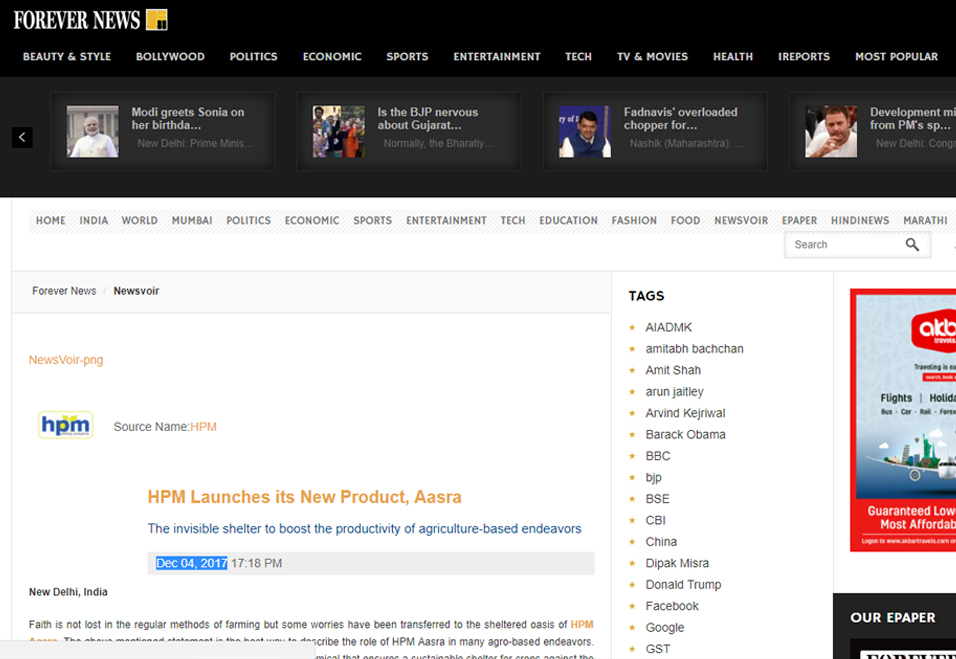Click the HPM source name link
The width and height of the screenshot is (956, 659).
coord(203,427)
